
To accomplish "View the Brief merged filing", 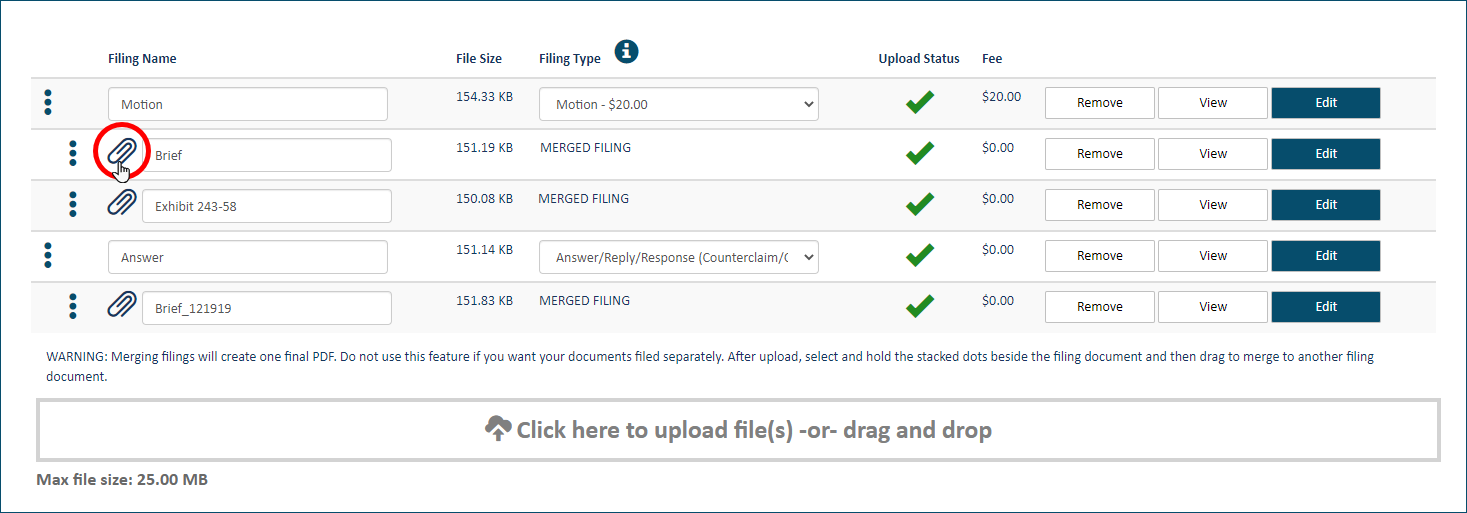I will point(1213,154).
